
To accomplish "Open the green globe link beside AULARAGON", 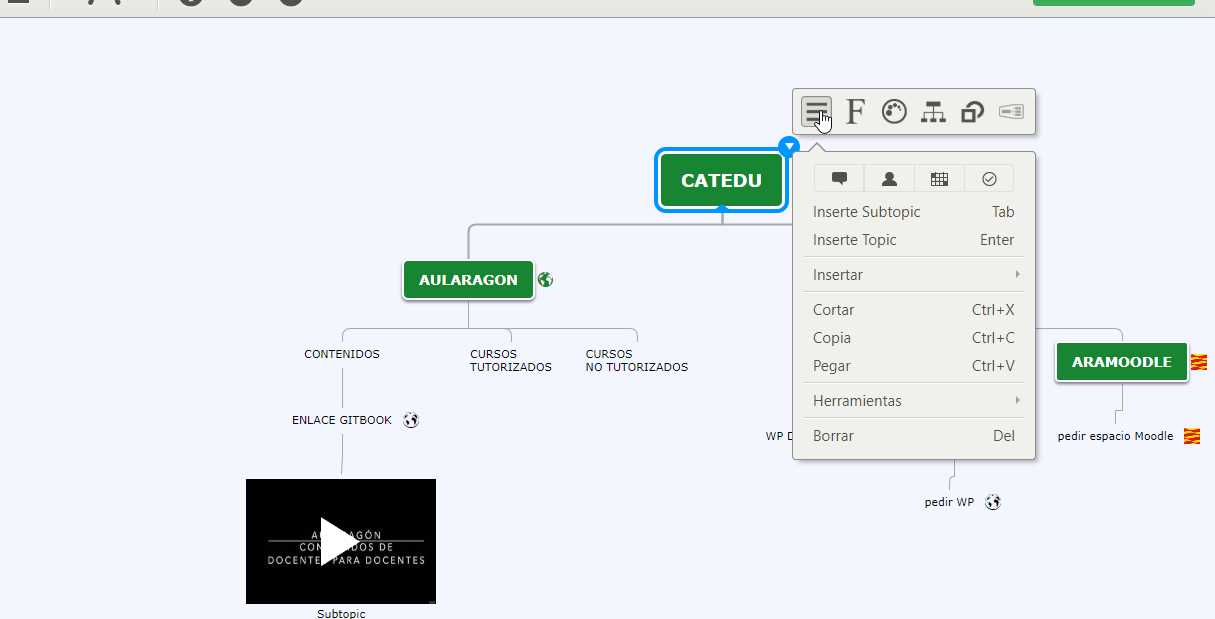I will 545,280.
